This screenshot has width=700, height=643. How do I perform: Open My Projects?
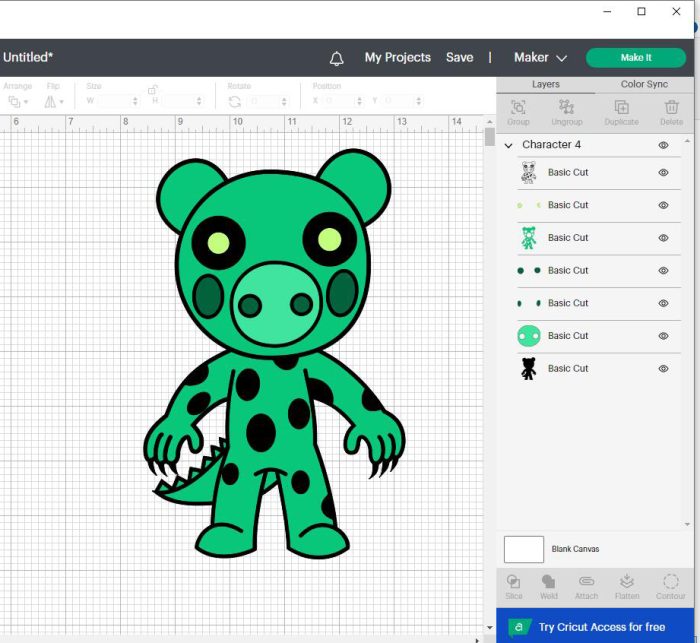(x=397, y=58)
